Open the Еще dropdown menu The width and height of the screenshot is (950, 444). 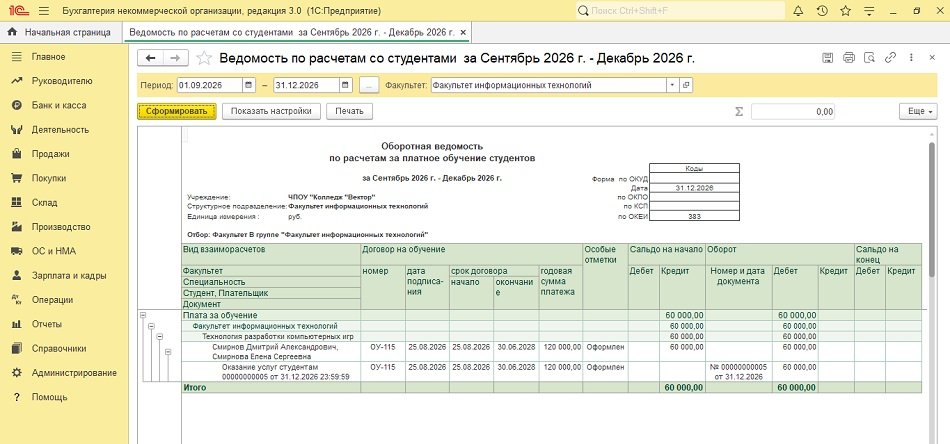coord(918,111)
